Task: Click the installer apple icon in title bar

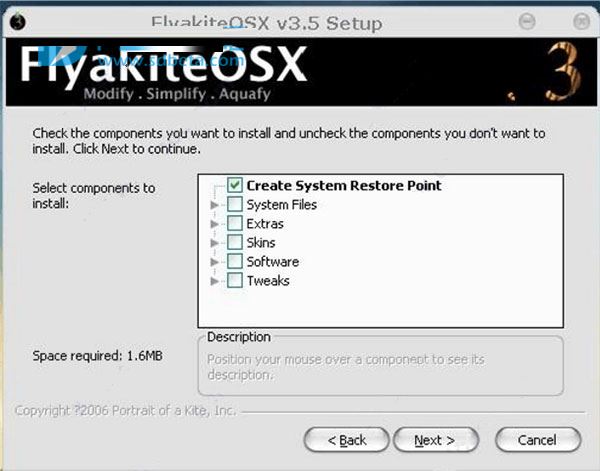Action: pos(18,21)
